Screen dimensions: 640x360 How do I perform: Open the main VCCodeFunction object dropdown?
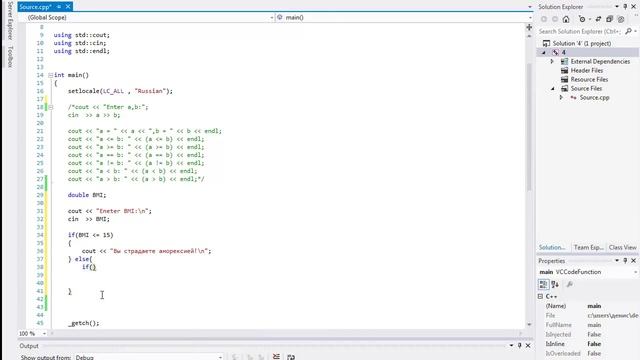tap(636, 272)
